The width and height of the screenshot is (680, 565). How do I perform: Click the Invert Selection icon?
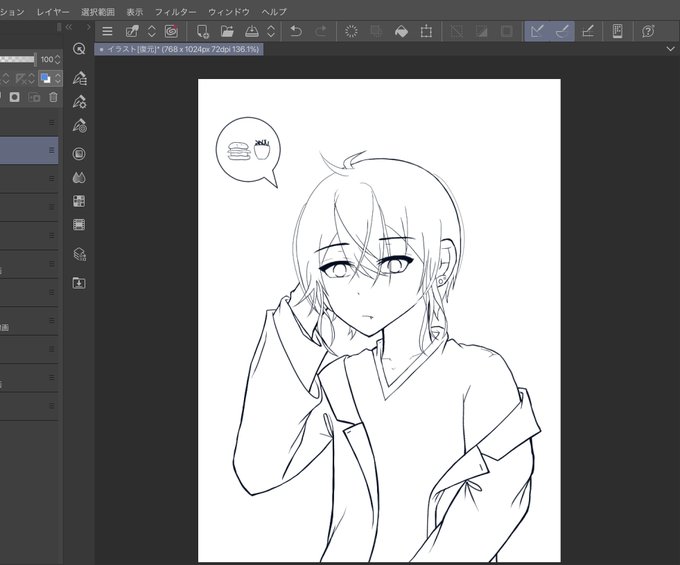pos(481,31)
